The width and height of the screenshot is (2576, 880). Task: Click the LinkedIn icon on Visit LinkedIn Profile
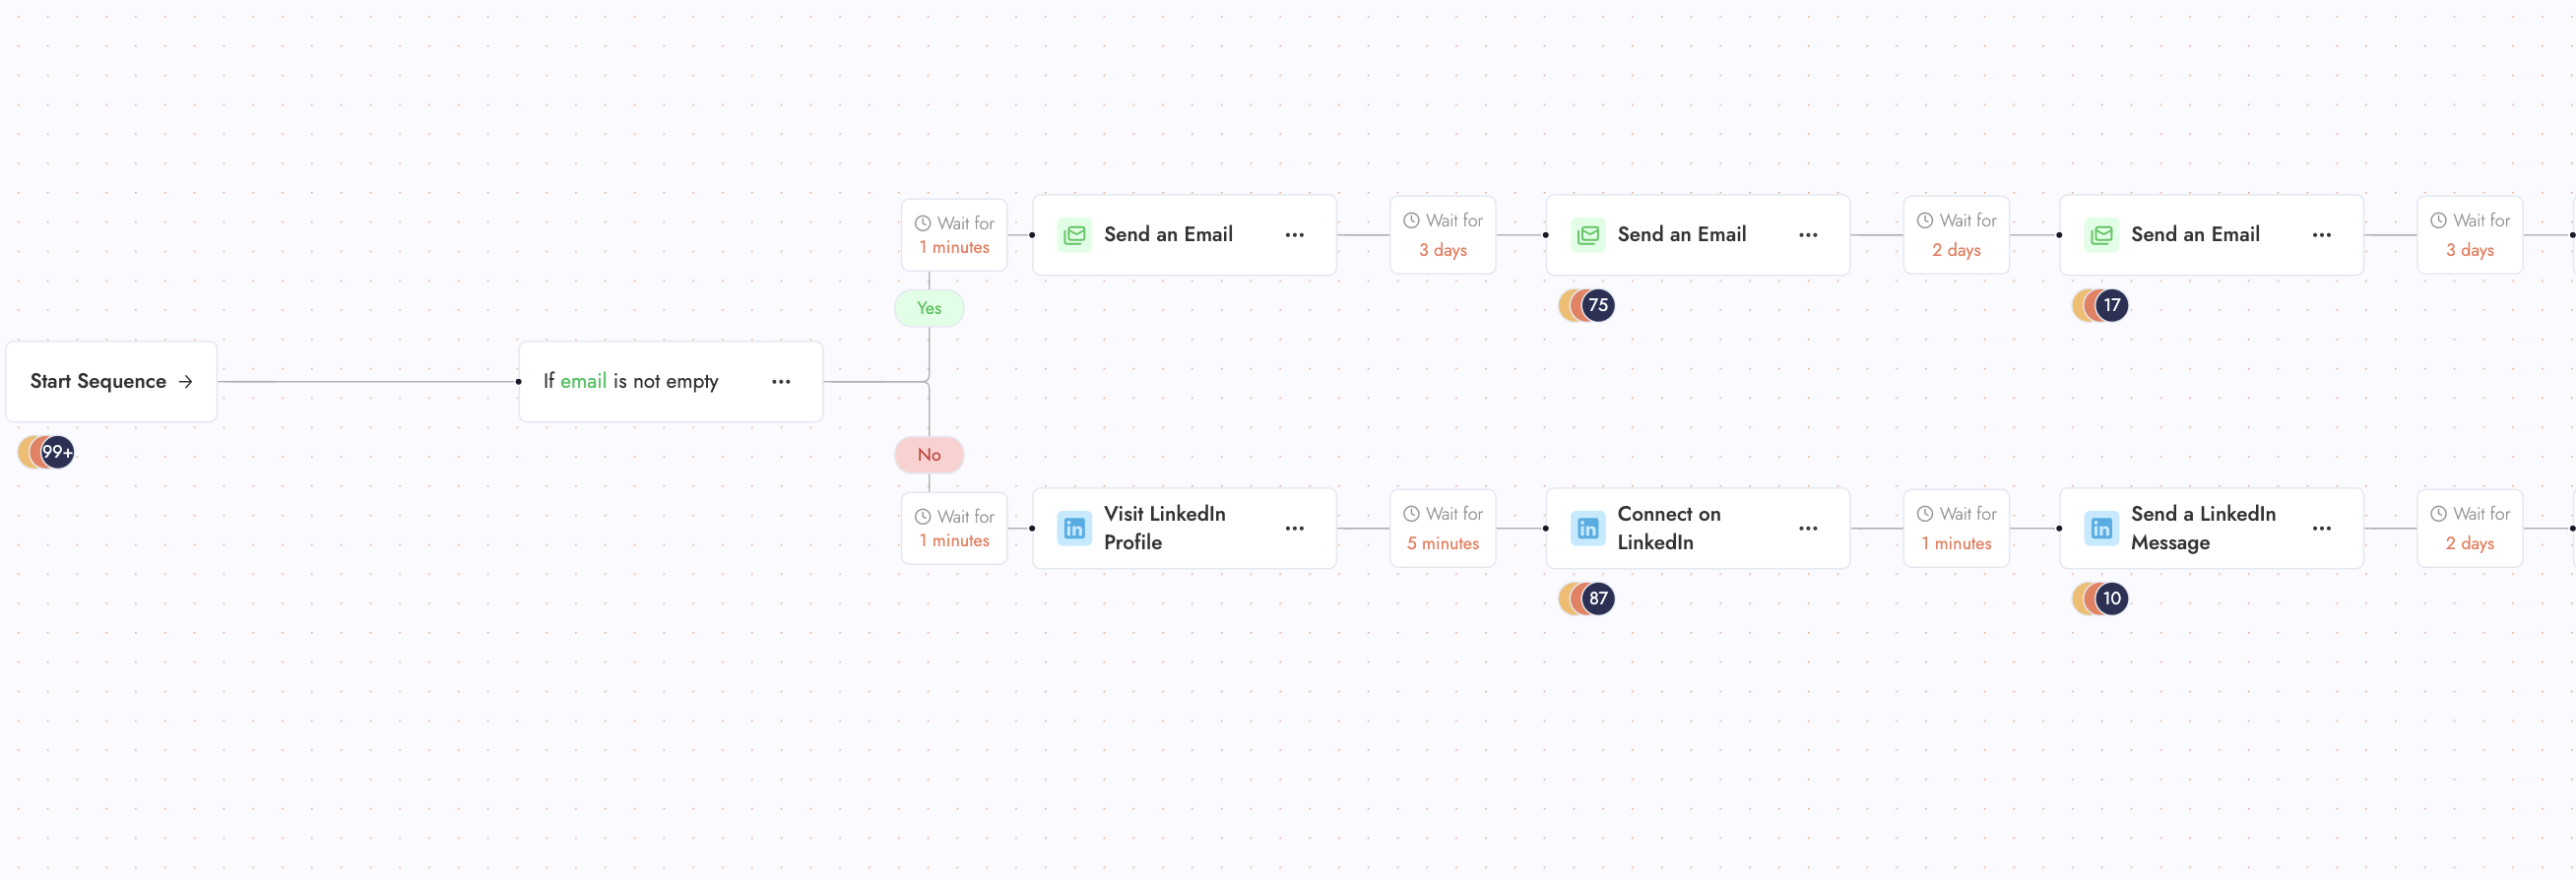coord(1074,528)
